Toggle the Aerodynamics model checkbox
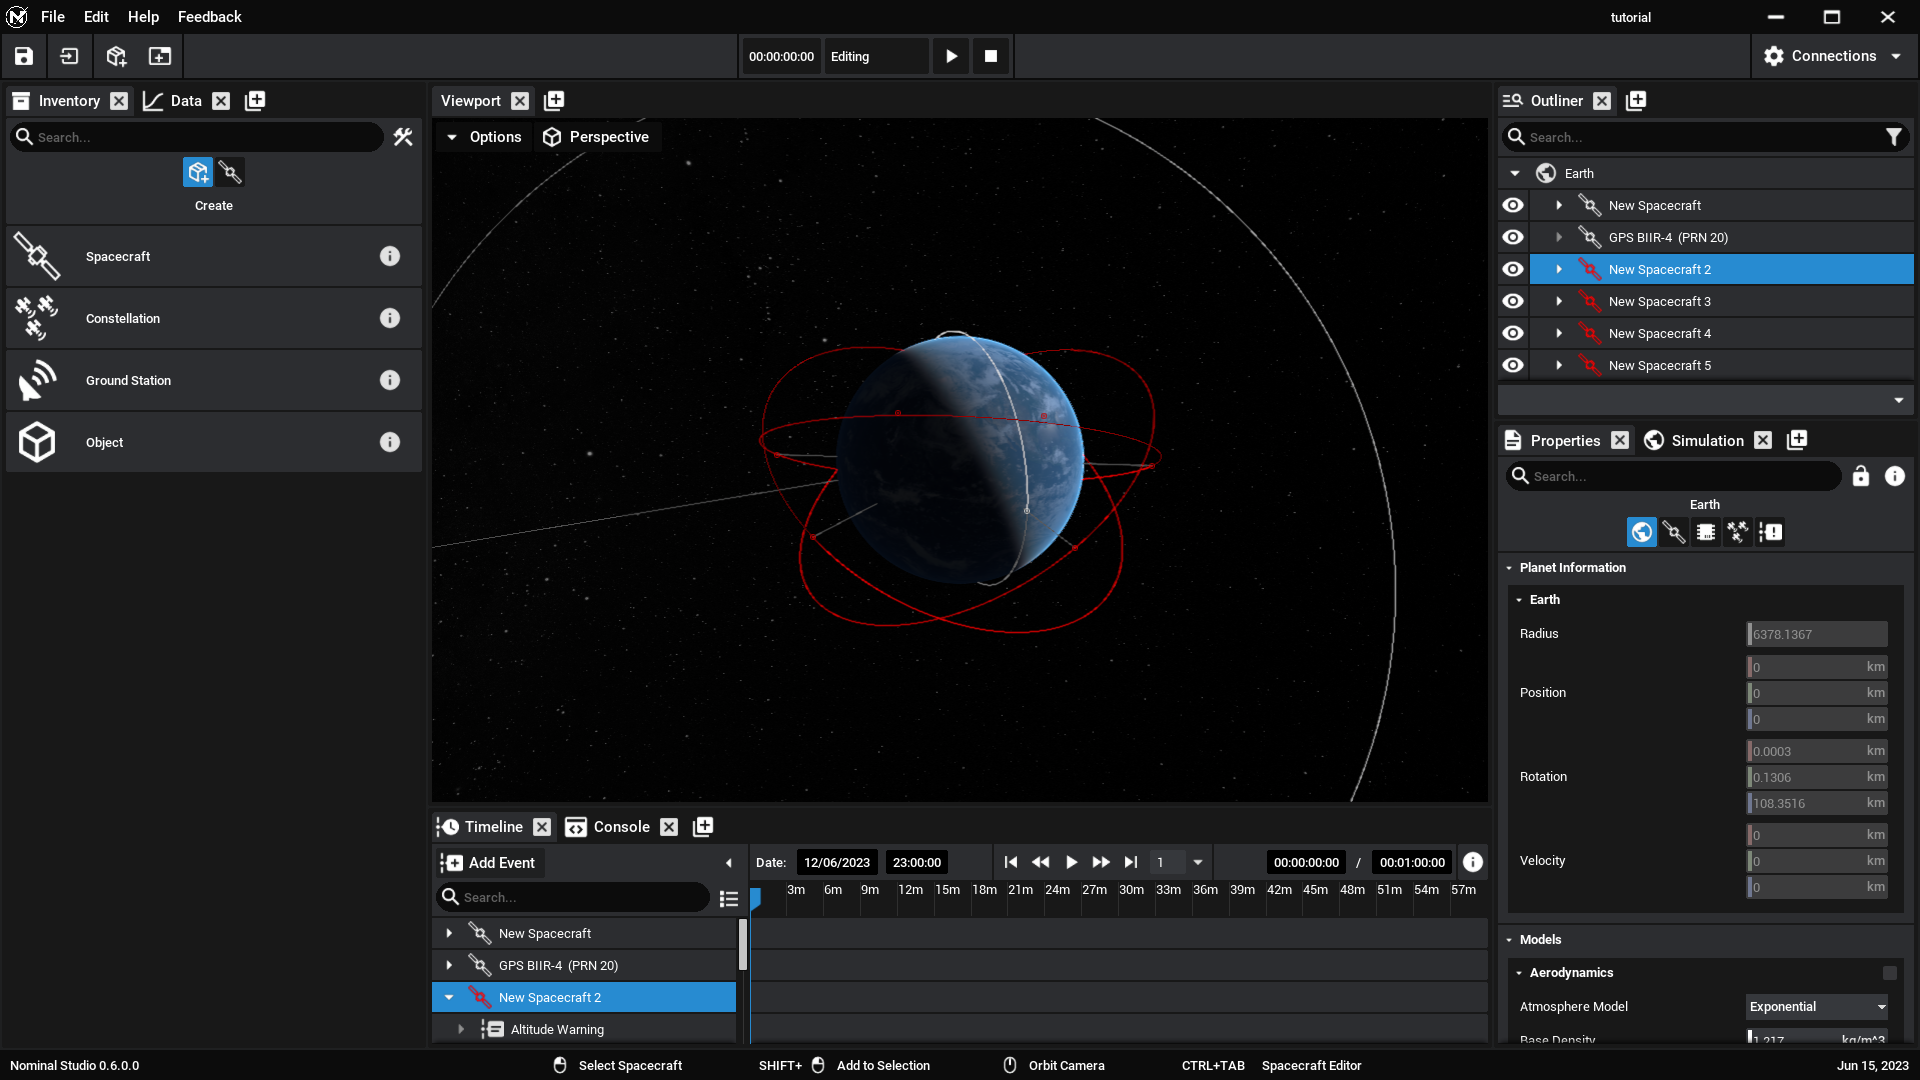Viewport: 1920px width, 1080px height. pyautogui.click(x=1889, y=973)
